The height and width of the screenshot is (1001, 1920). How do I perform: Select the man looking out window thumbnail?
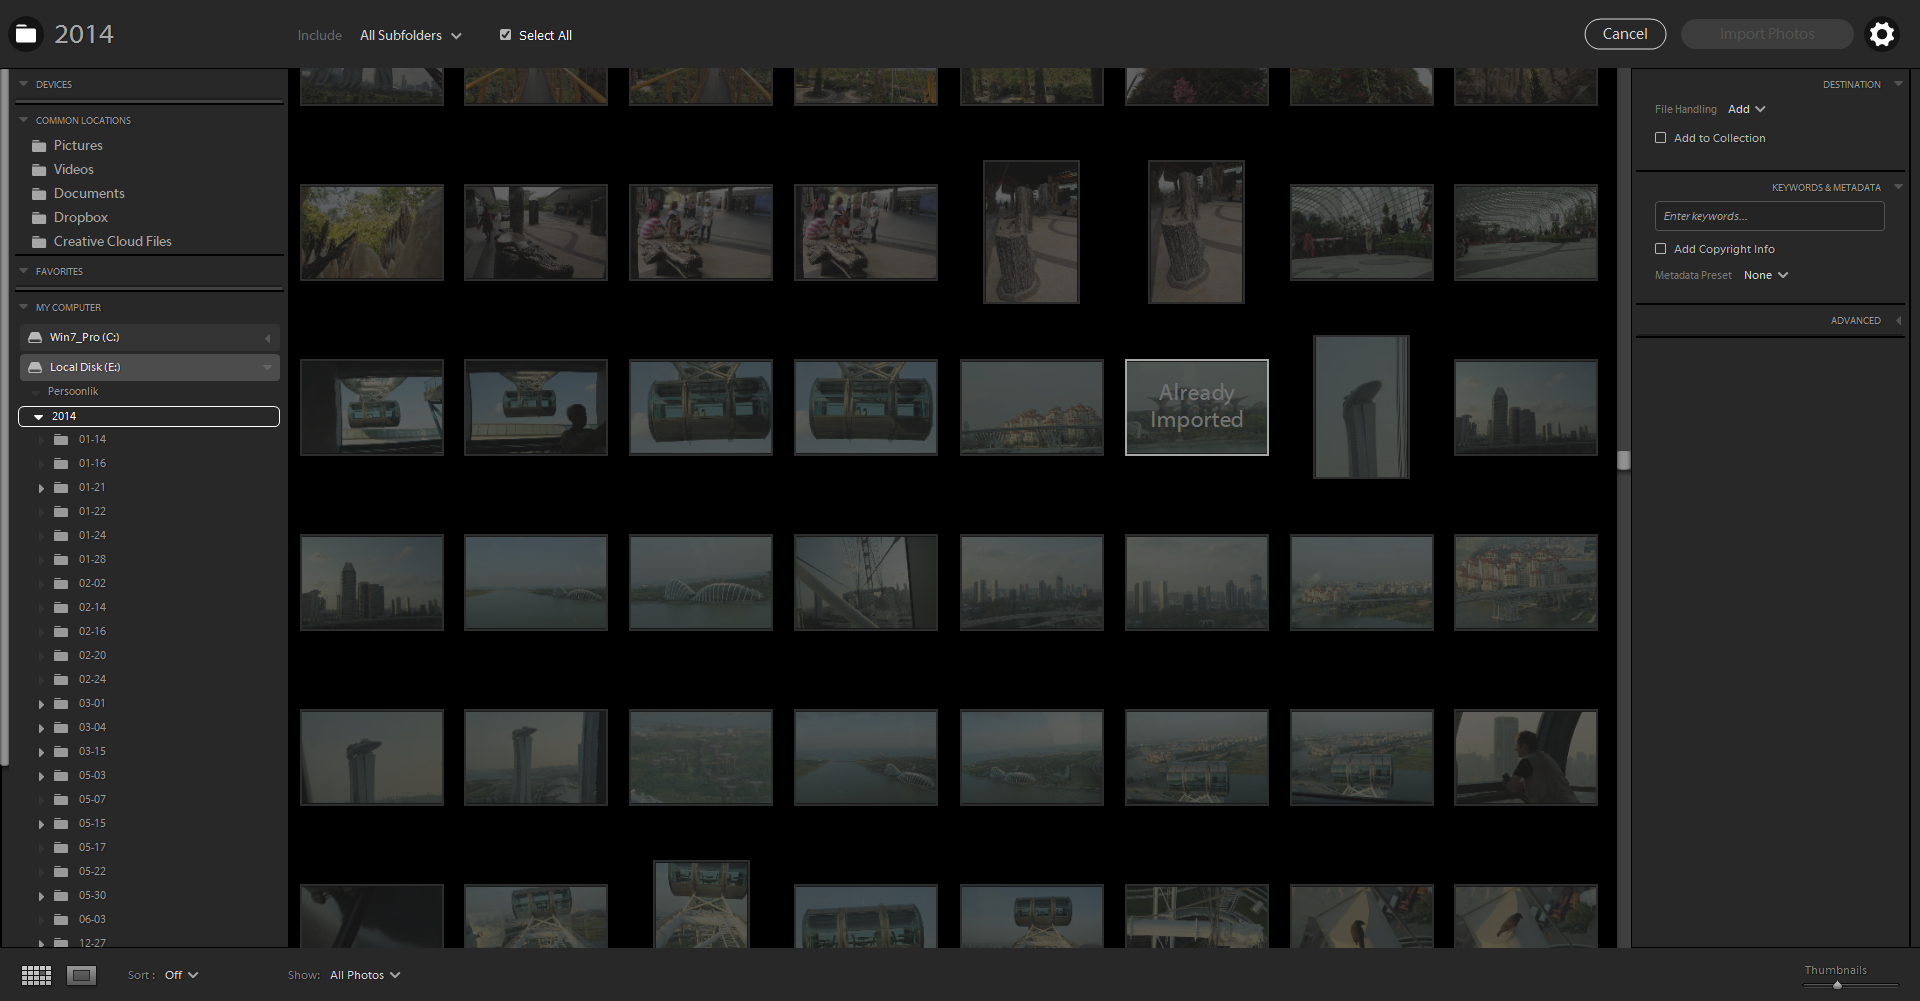[x=1526, y=758]
